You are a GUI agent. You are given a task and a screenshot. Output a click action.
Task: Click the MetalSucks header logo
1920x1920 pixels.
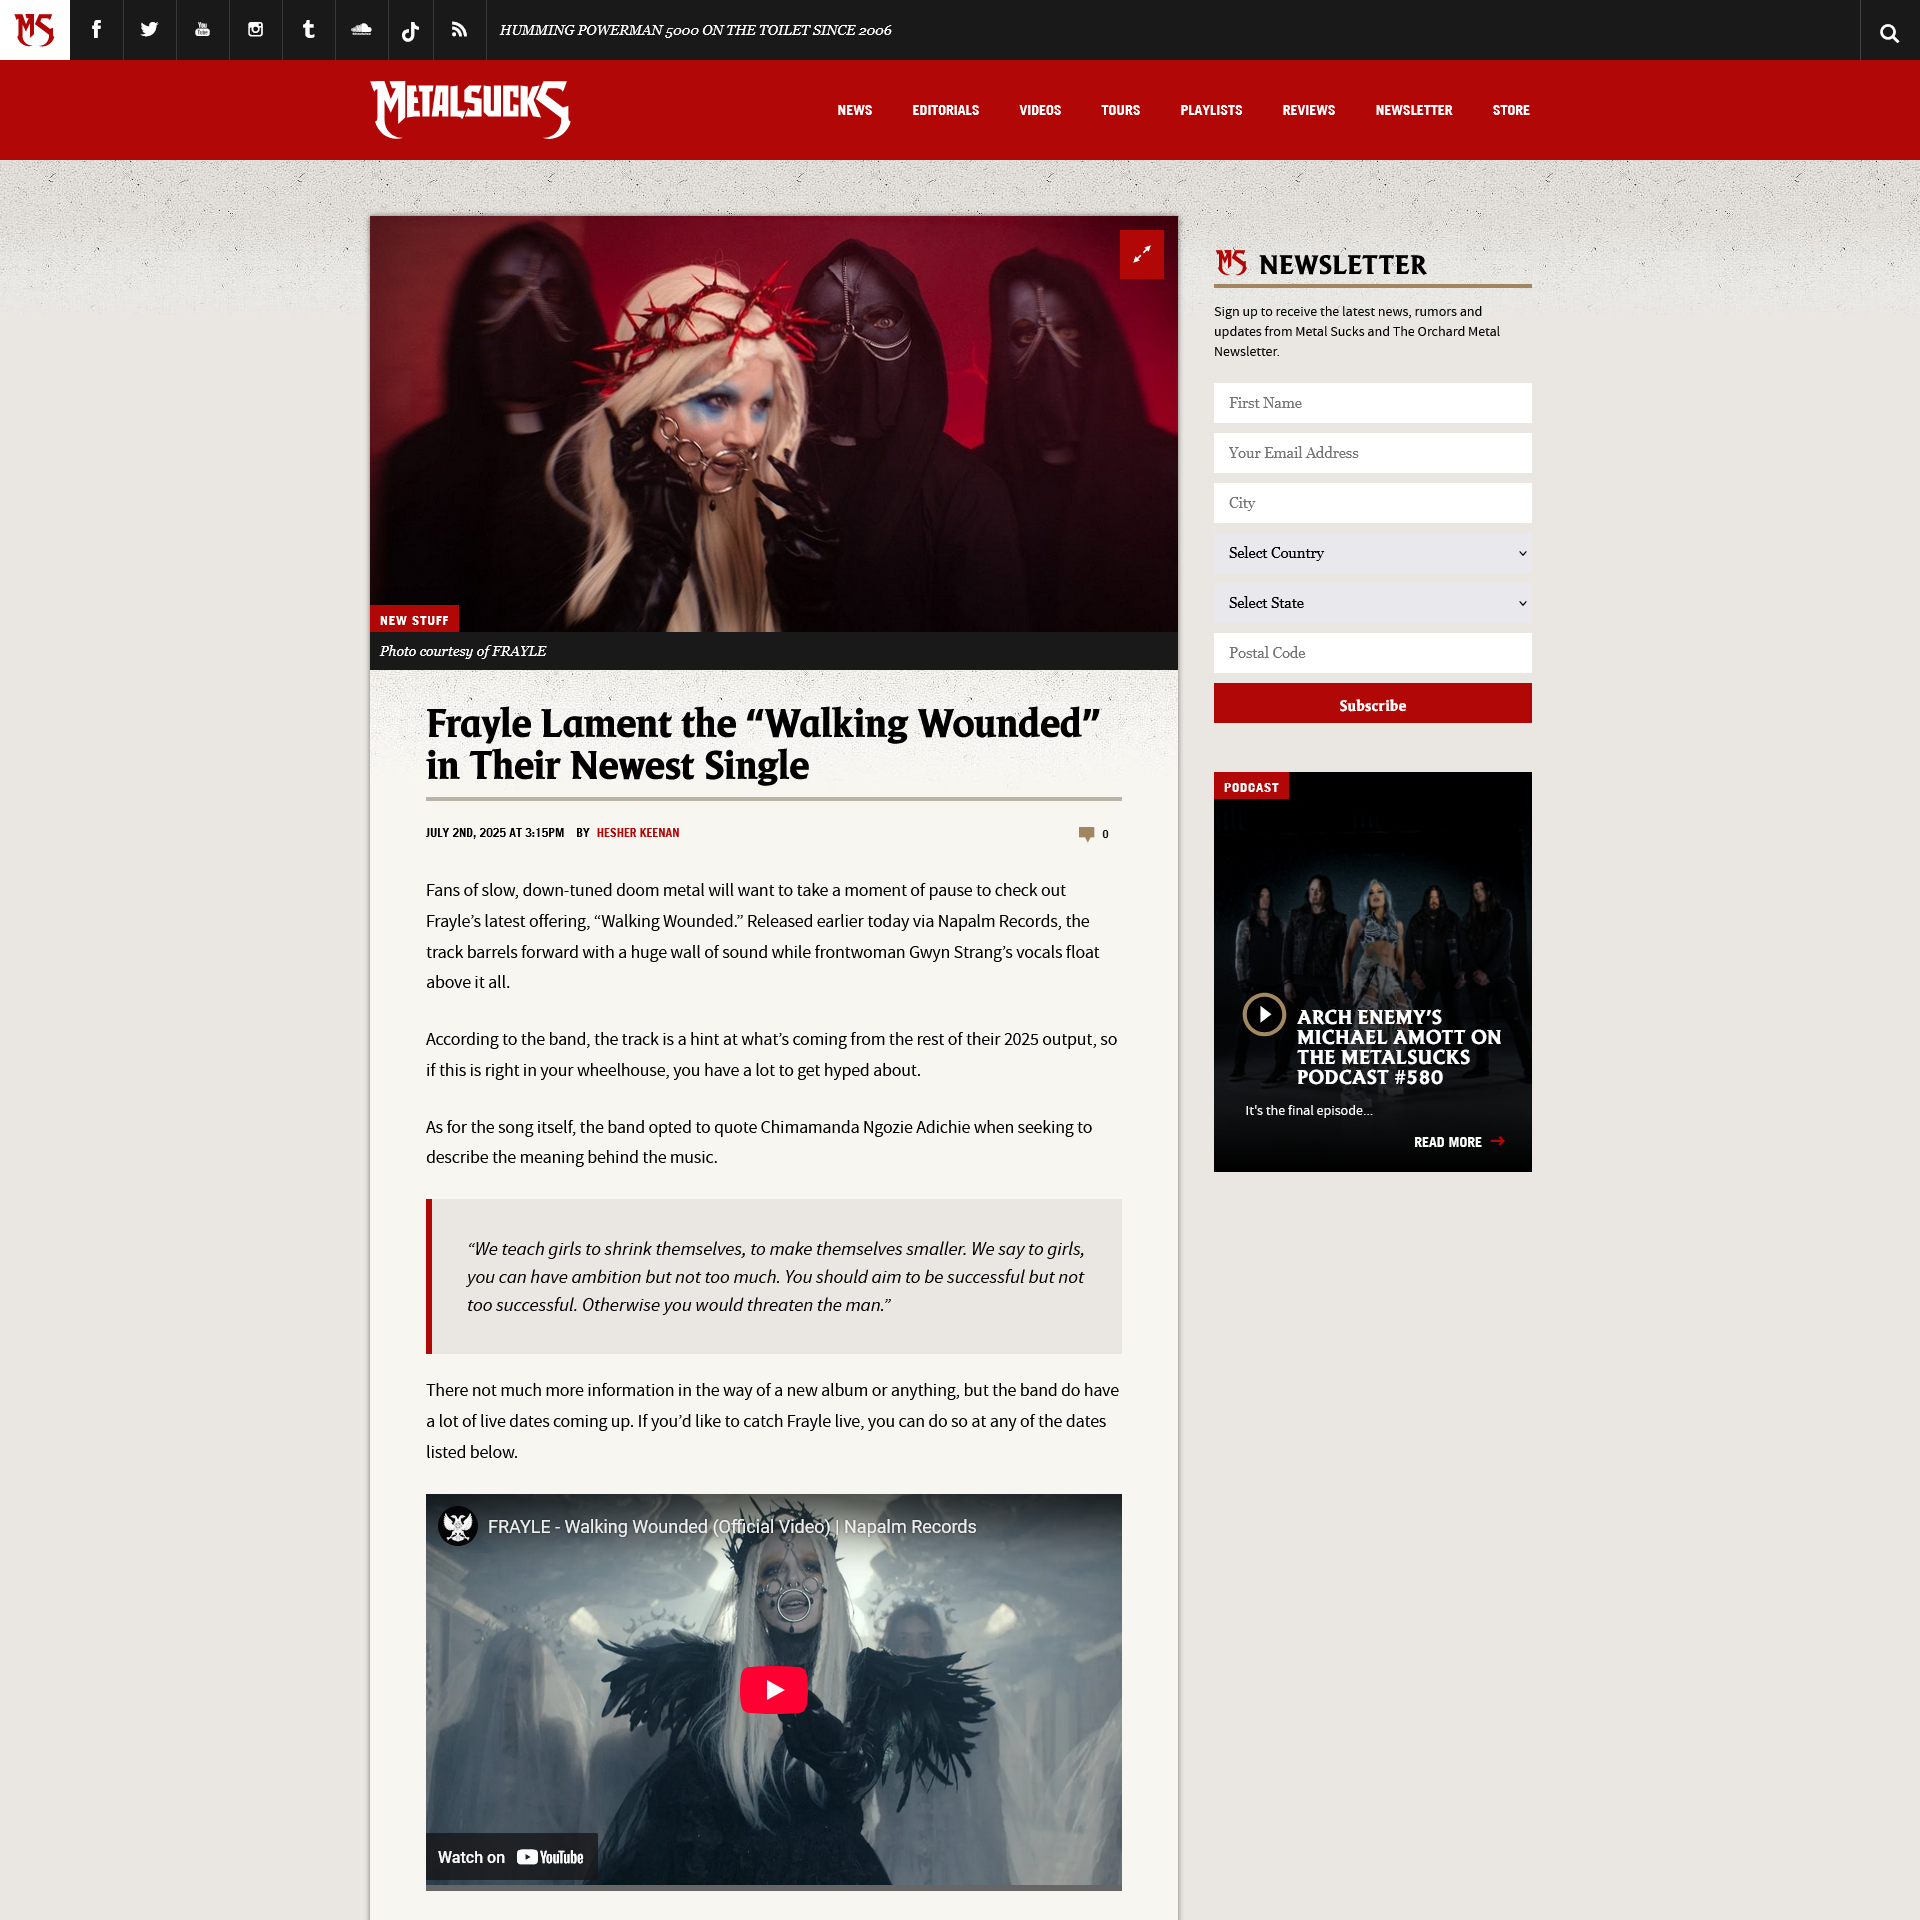pyautogui.click(x=470, y=109)
